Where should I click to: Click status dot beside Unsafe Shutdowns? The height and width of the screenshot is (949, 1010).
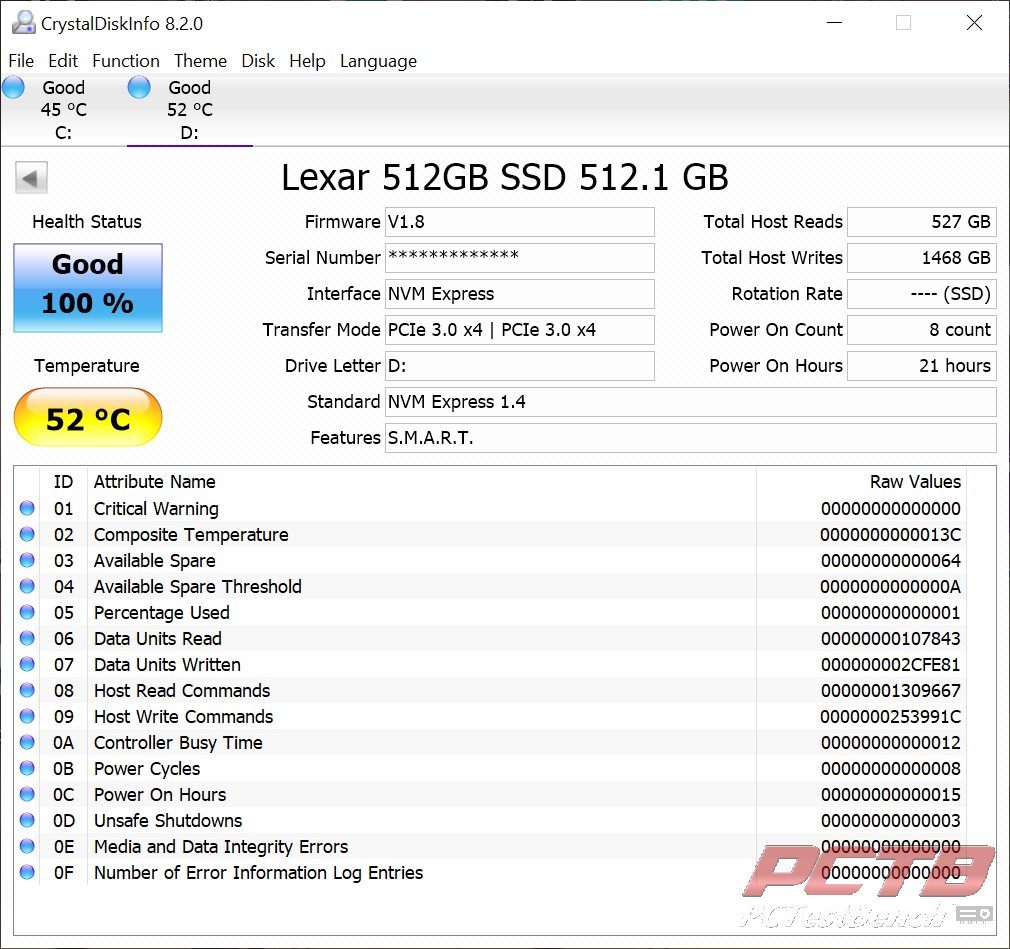(x=27, y=820)
